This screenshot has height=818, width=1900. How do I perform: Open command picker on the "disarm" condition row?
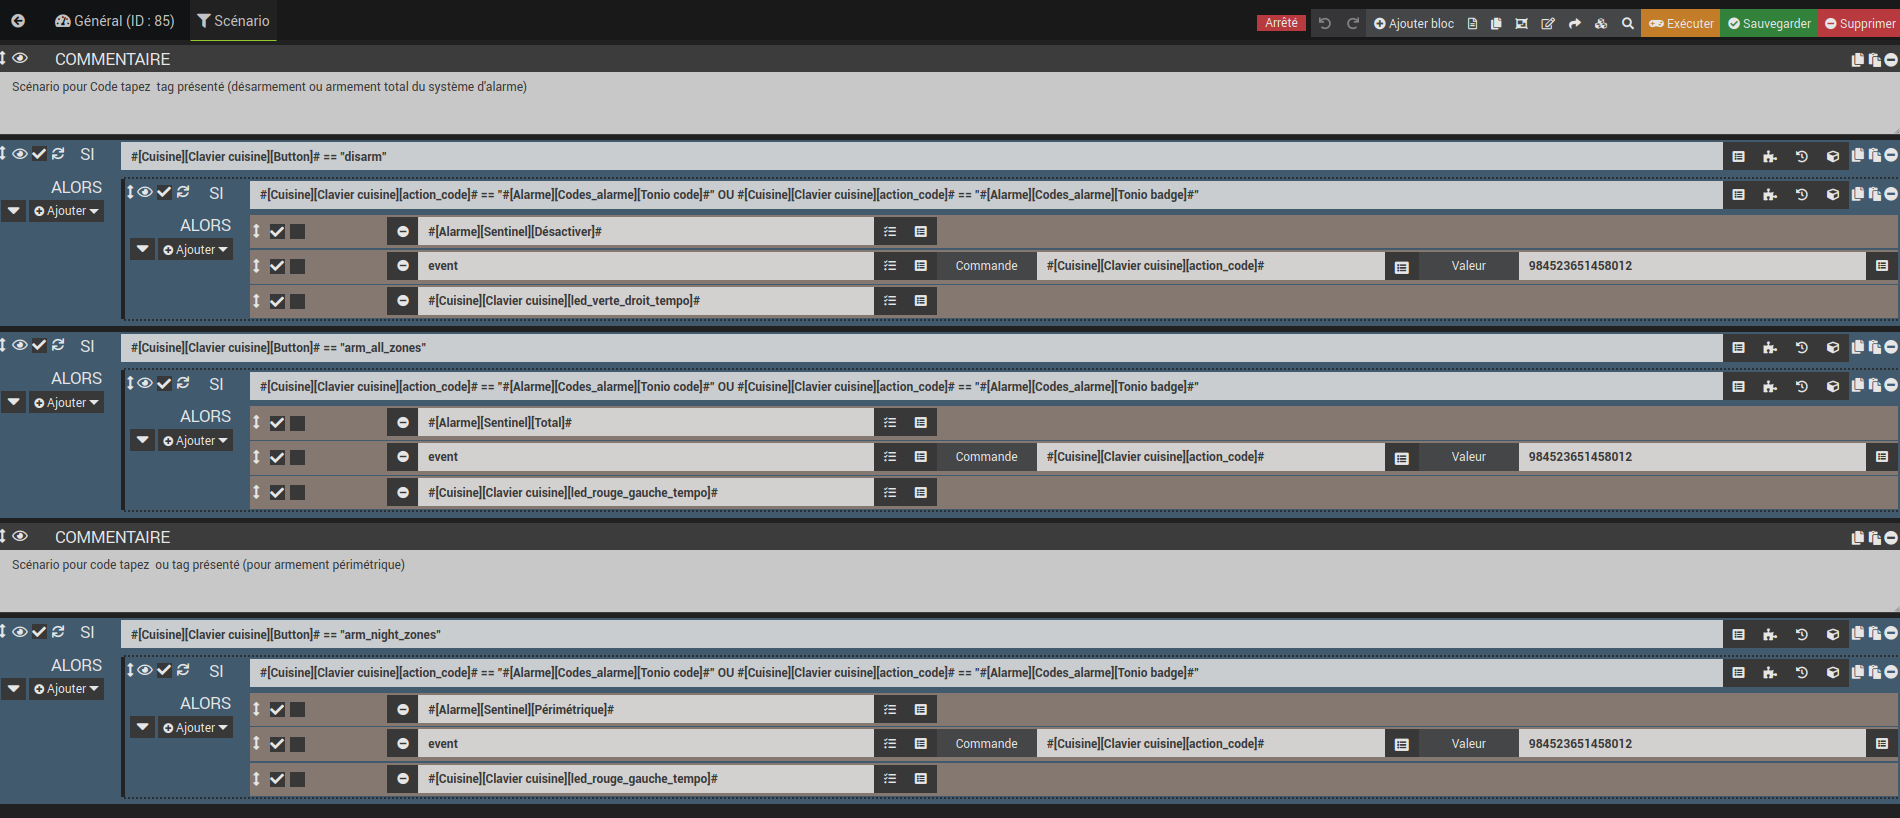[x=1739, y=156]
